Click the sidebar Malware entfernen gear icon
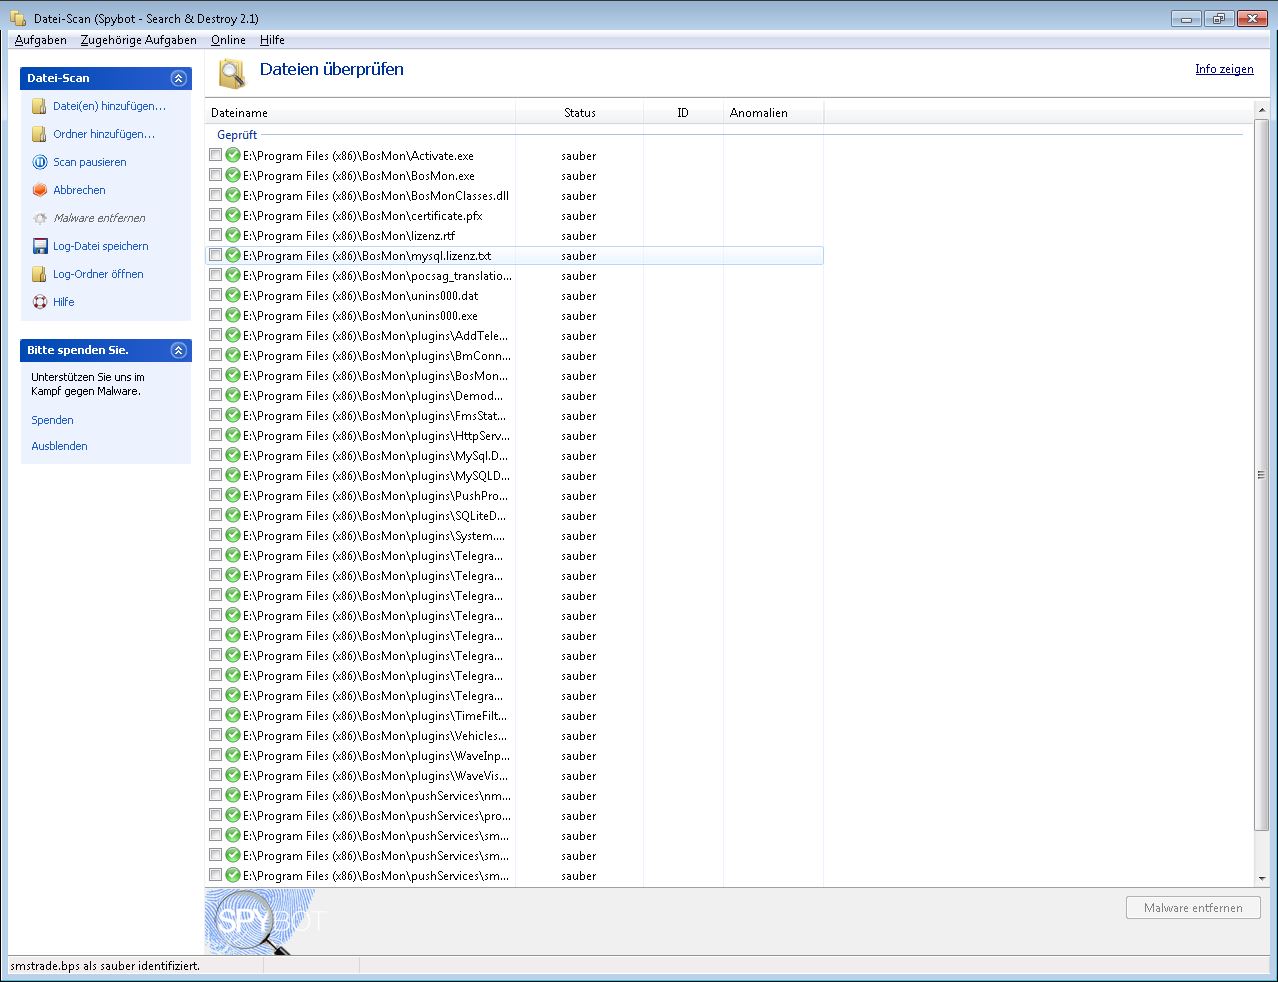 pos(40,218)
